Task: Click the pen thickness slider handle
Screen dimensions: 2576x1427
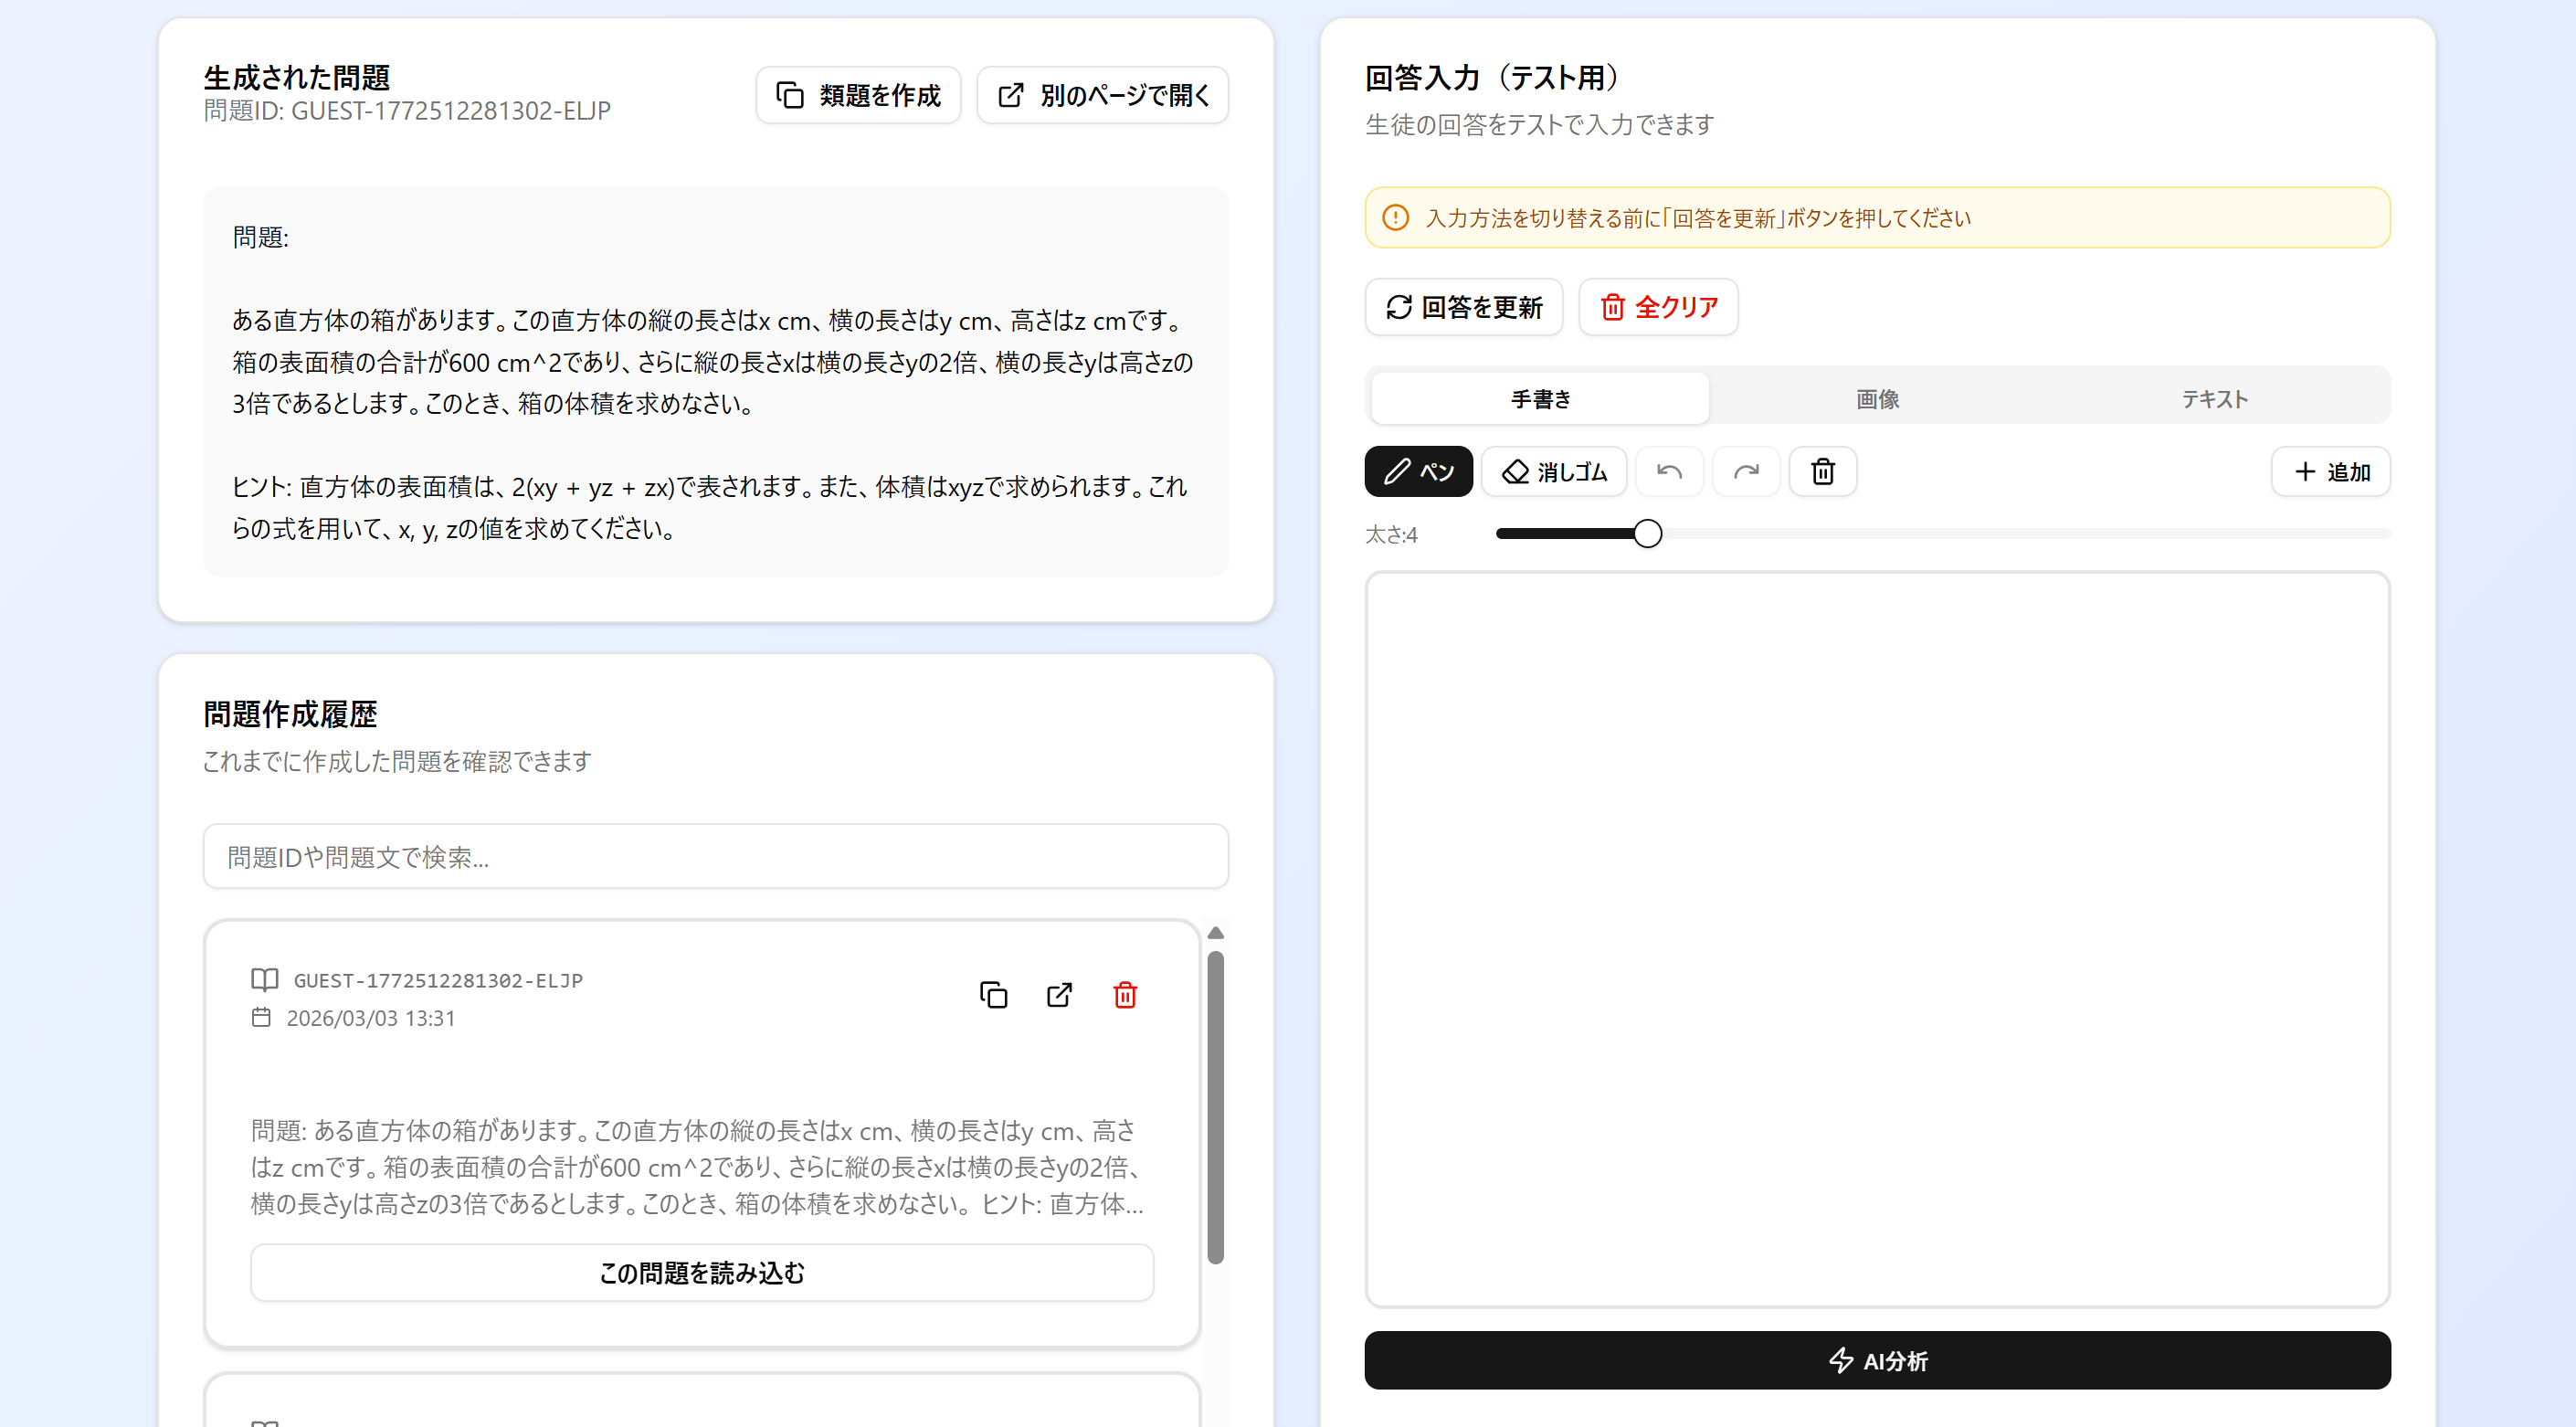Action: pyautogui.click(x=1647, y=534)
